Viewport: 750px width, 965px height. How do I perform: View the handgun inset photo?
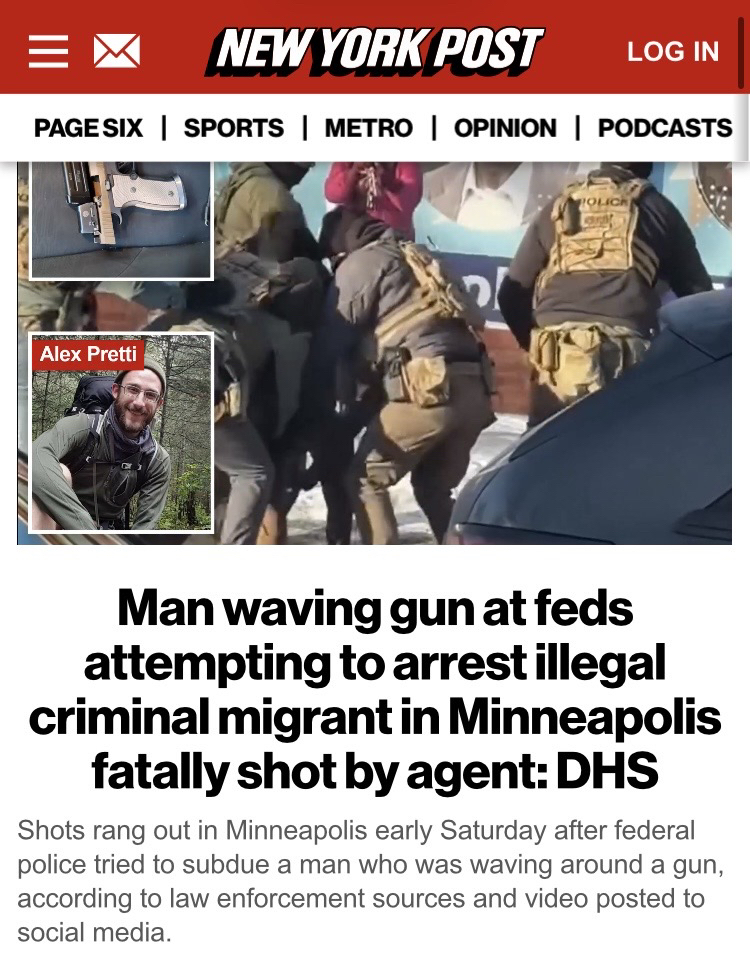pyautogui.click(x=121, y=220)
